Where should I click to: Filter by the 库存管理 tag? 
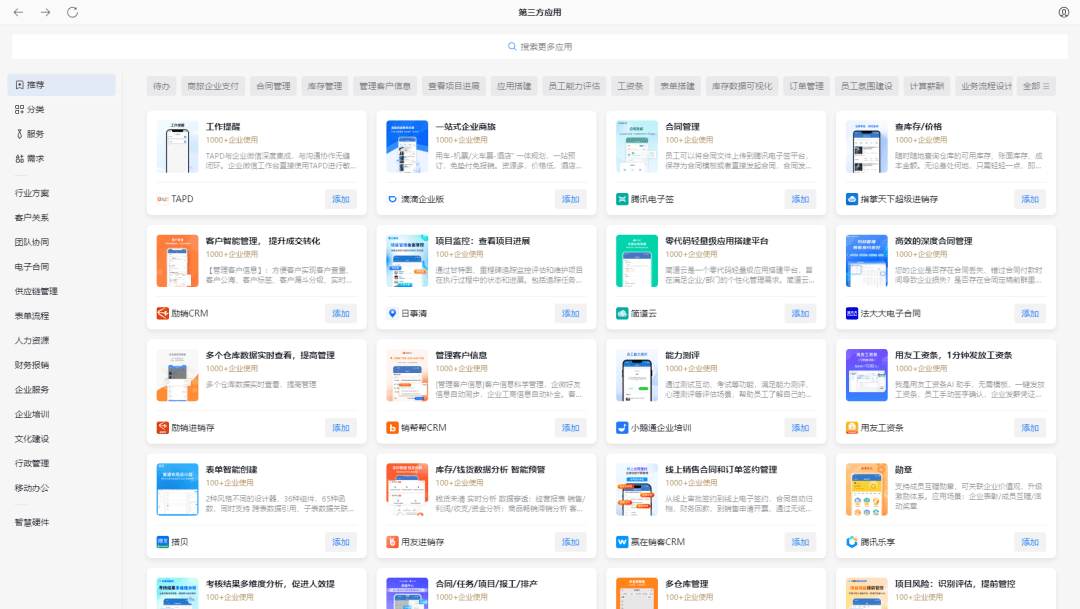324,86
